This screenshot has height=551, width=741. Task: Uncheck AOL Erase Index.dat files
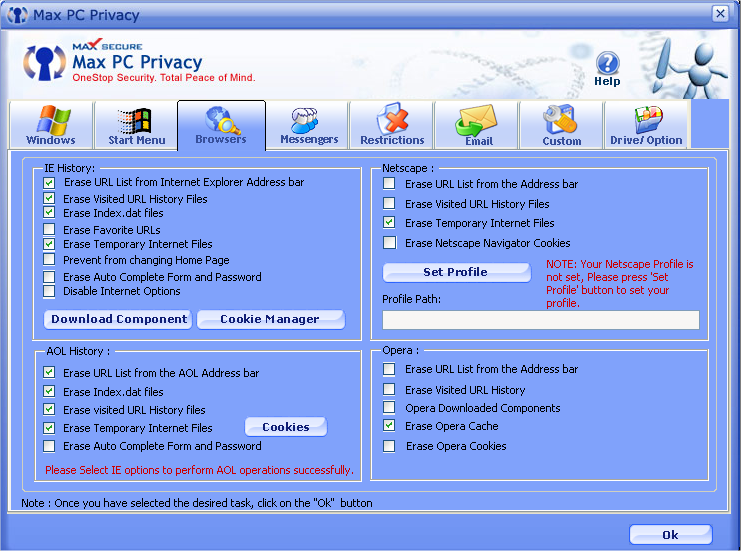(49, 391)
